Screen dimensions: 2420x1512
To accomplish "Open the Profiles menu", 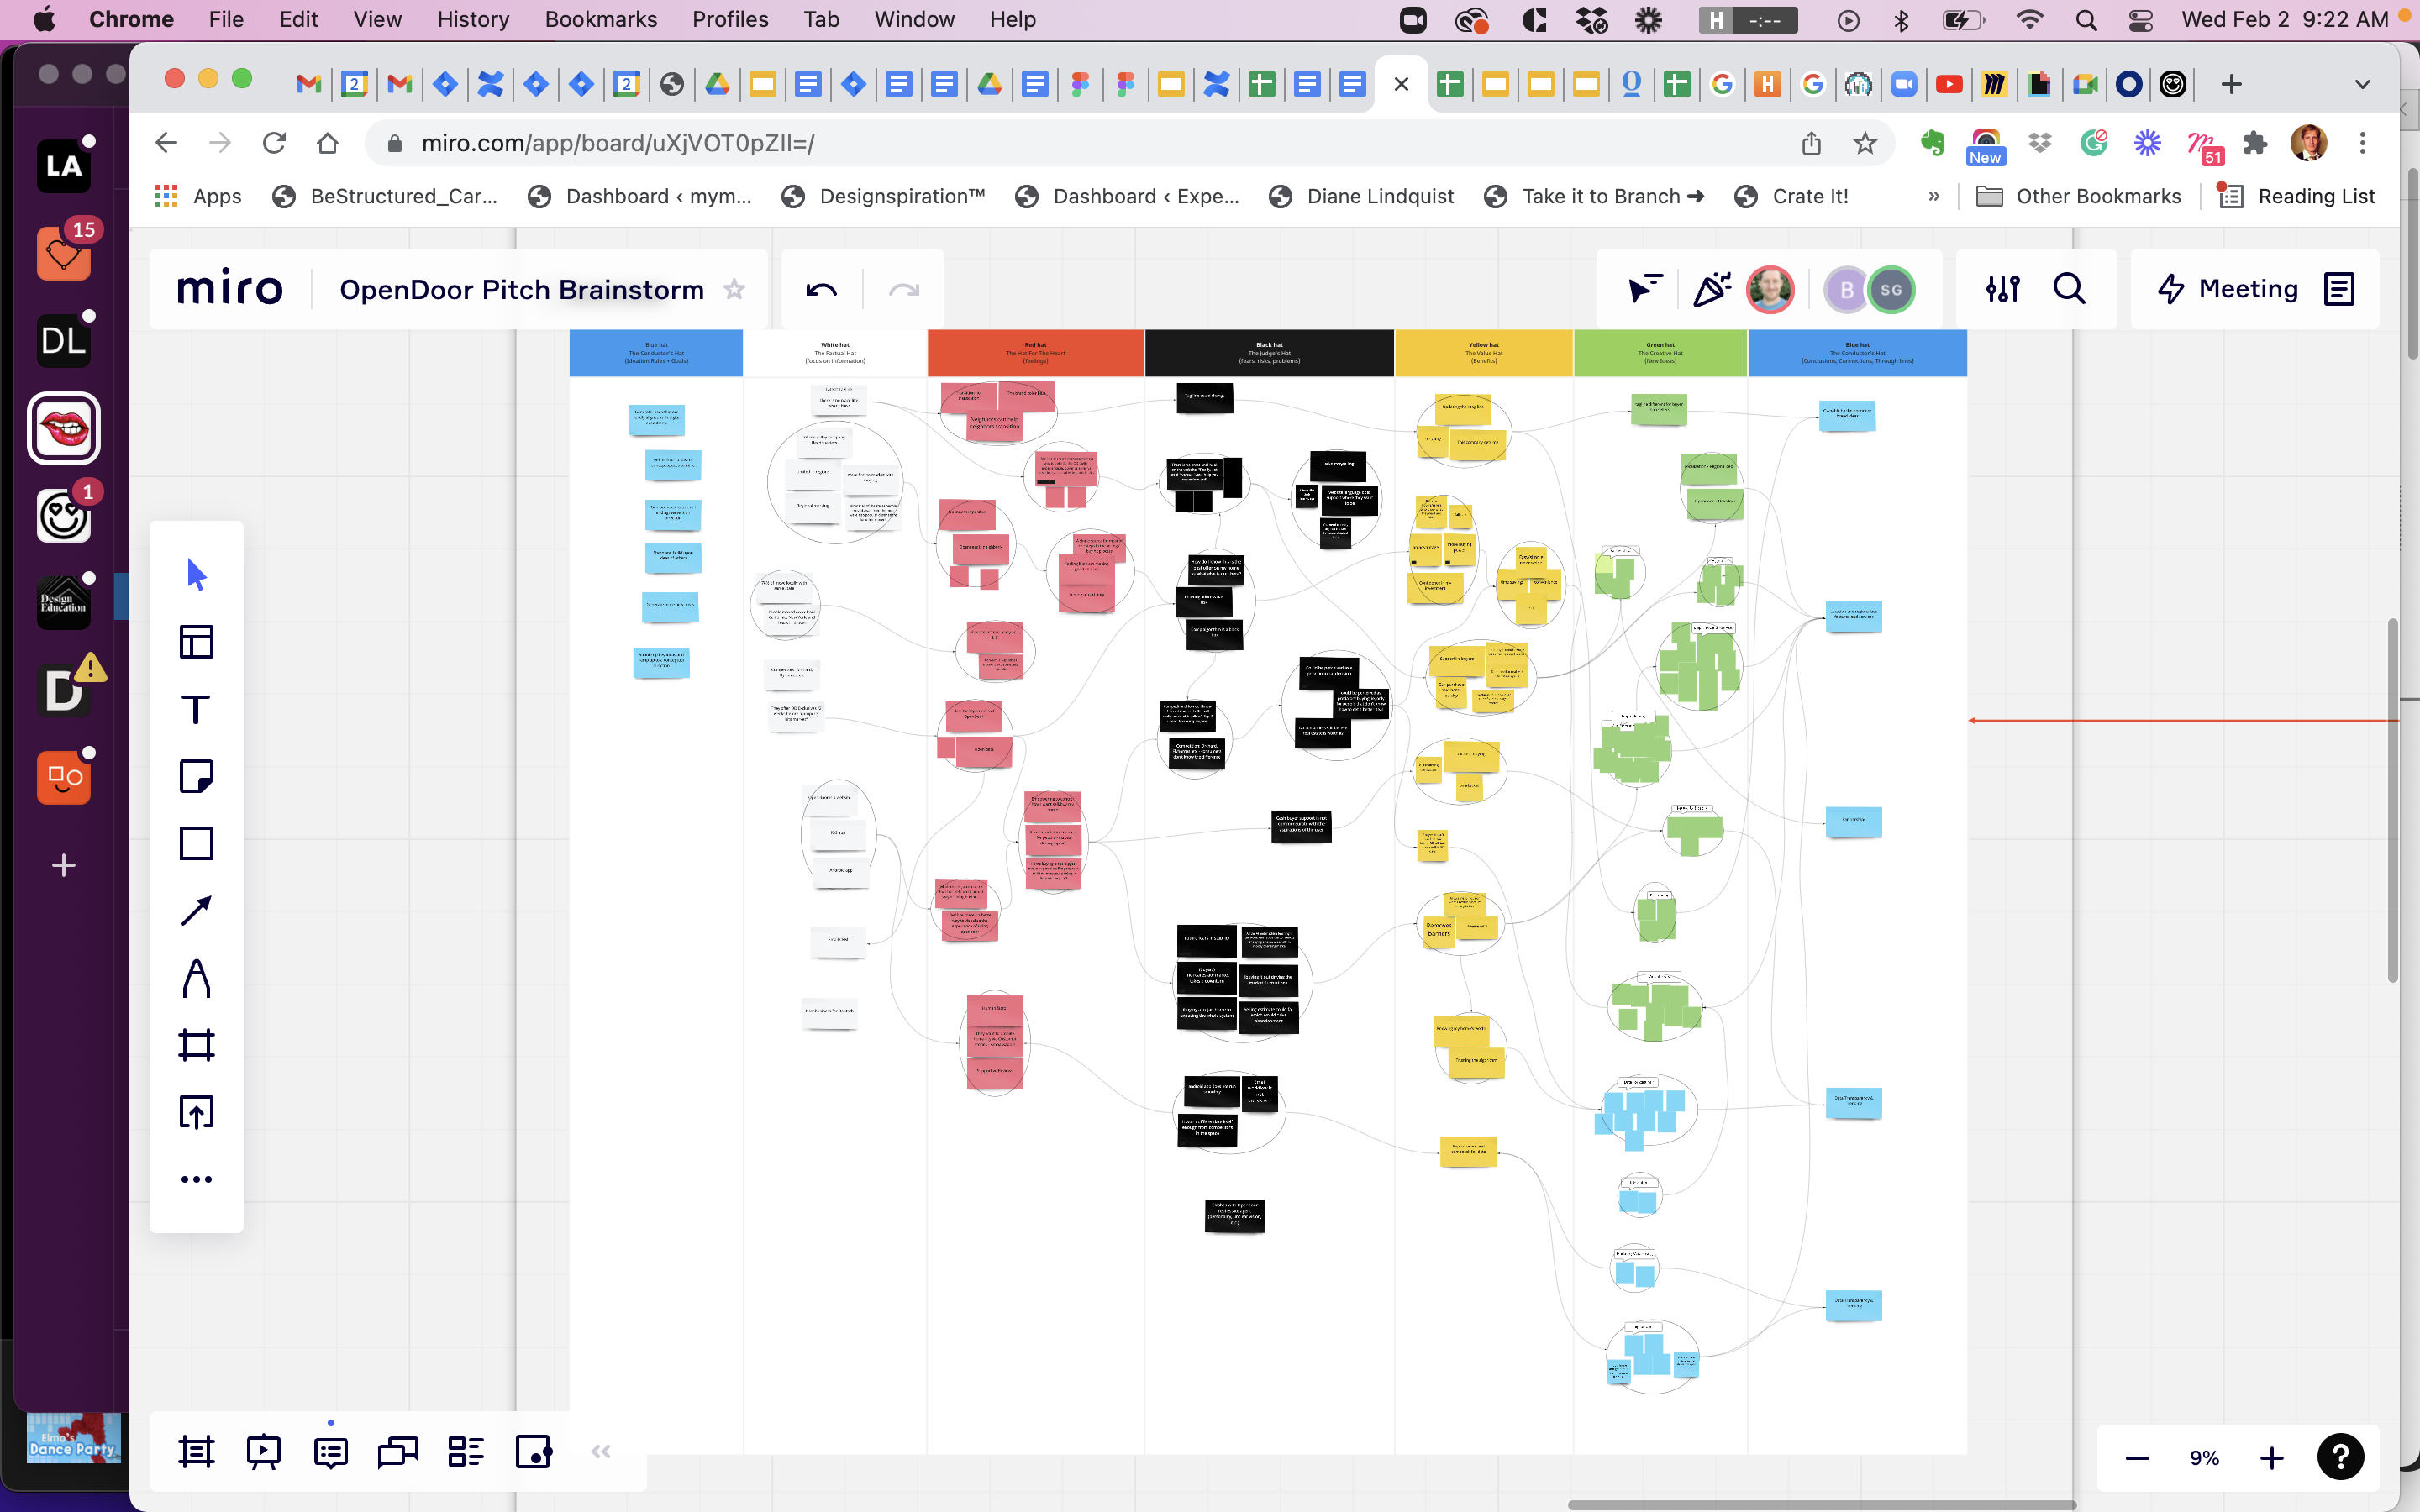I will click(x=730, y=19).
